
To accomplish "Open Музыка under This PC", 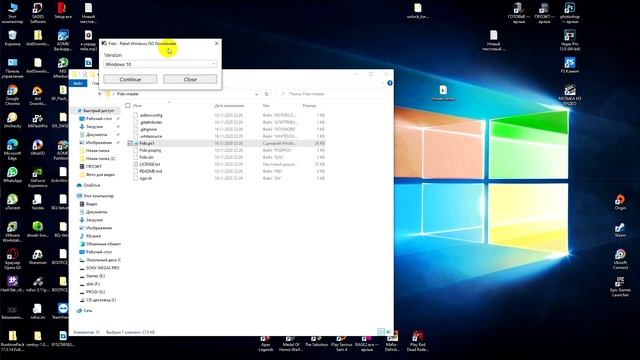I will coord(93,236).
